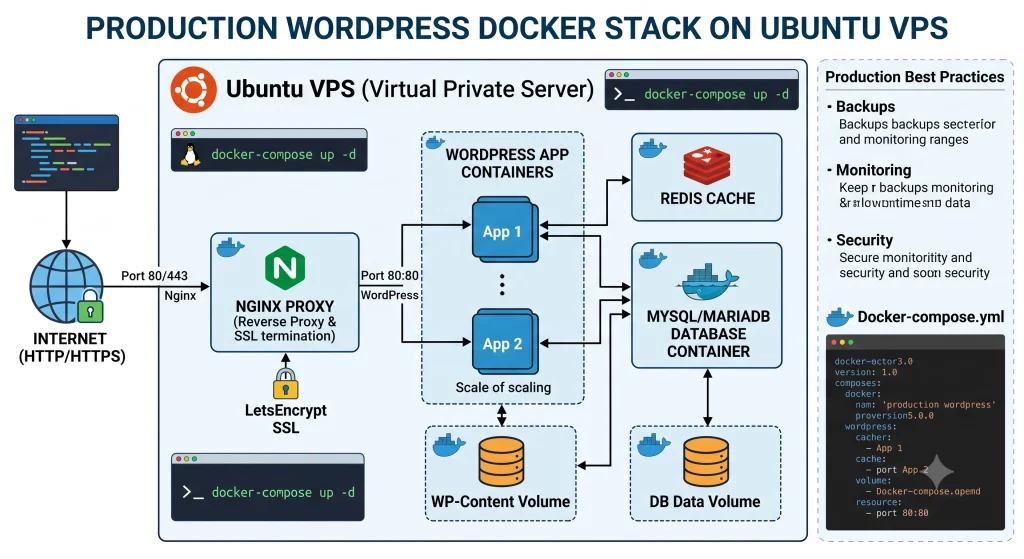Click the Docker whale in the MySQL/MariaDB container
1024x559 pixels.
point(708,281)
